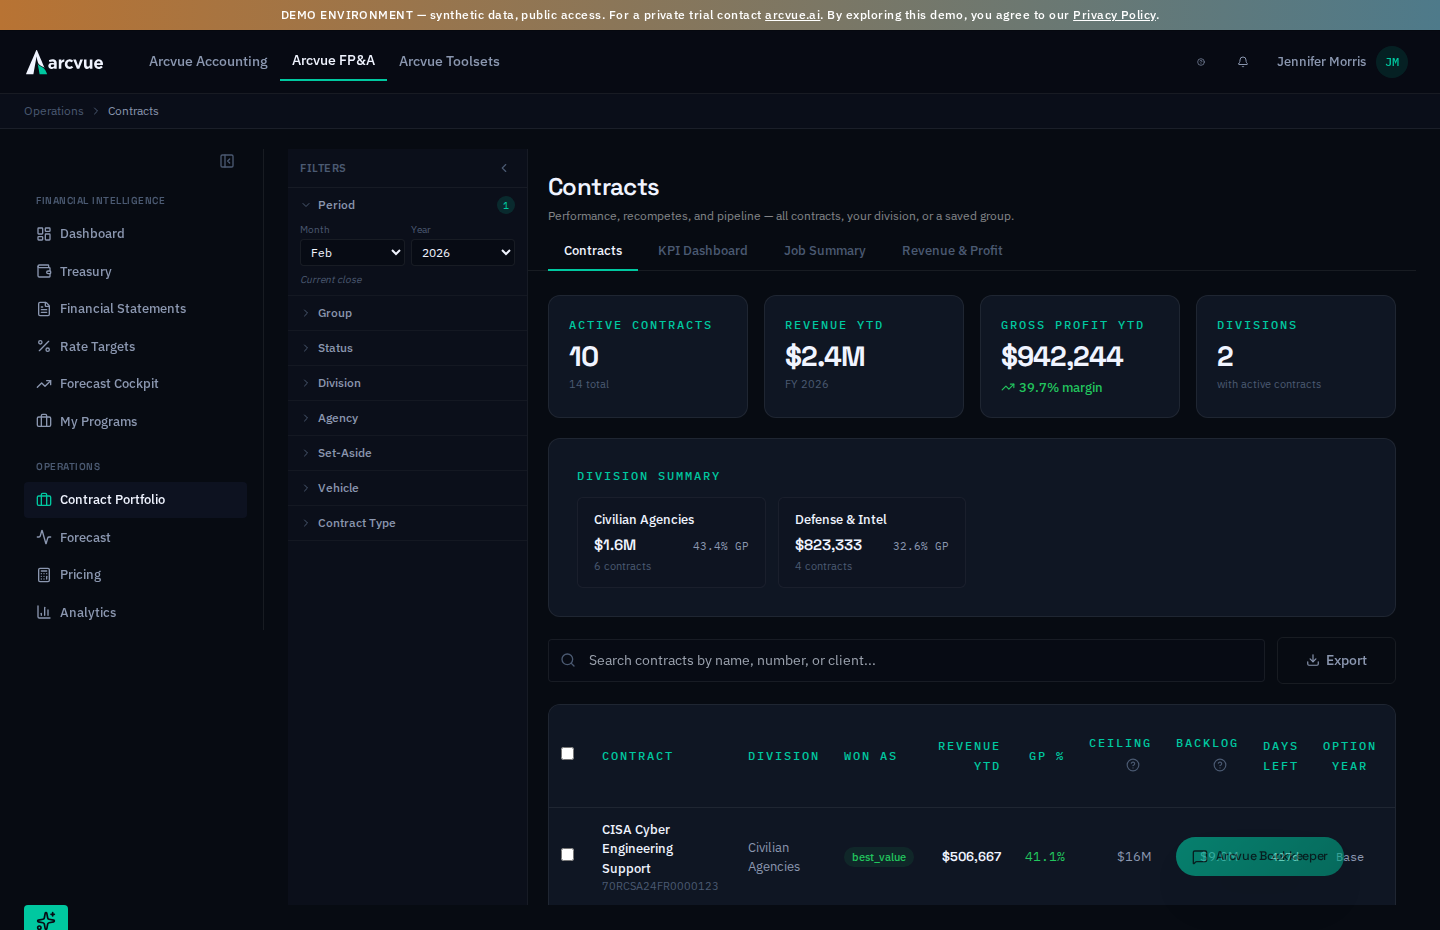This screenshot has width=1440, height=930.
Task: Expand the Contract Type filter
Action: click(x=407, y=523)
